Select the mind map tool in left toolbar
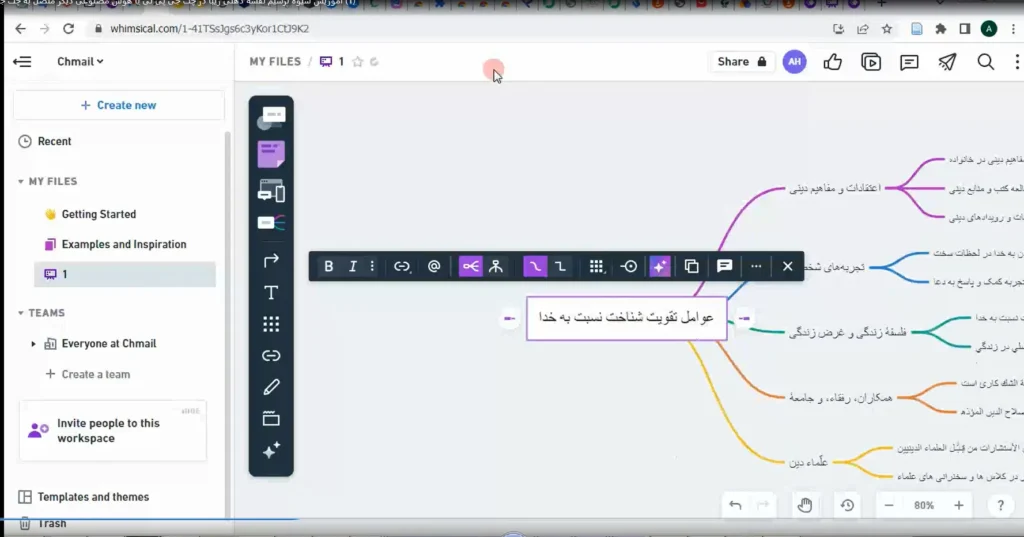The height and width of the screenshot is (537, 1024). point(271,223)
